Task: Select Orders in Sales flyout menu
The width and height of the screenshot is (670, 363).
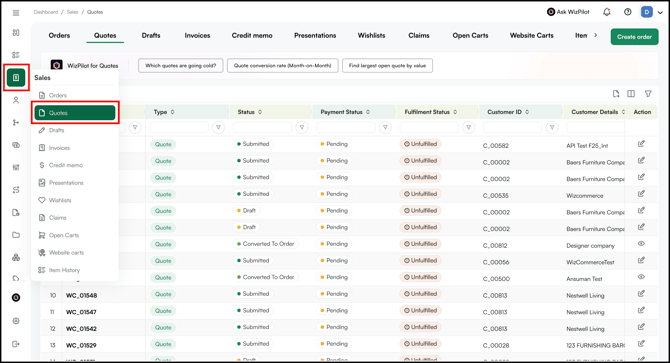Action: (x=75, y=95)
